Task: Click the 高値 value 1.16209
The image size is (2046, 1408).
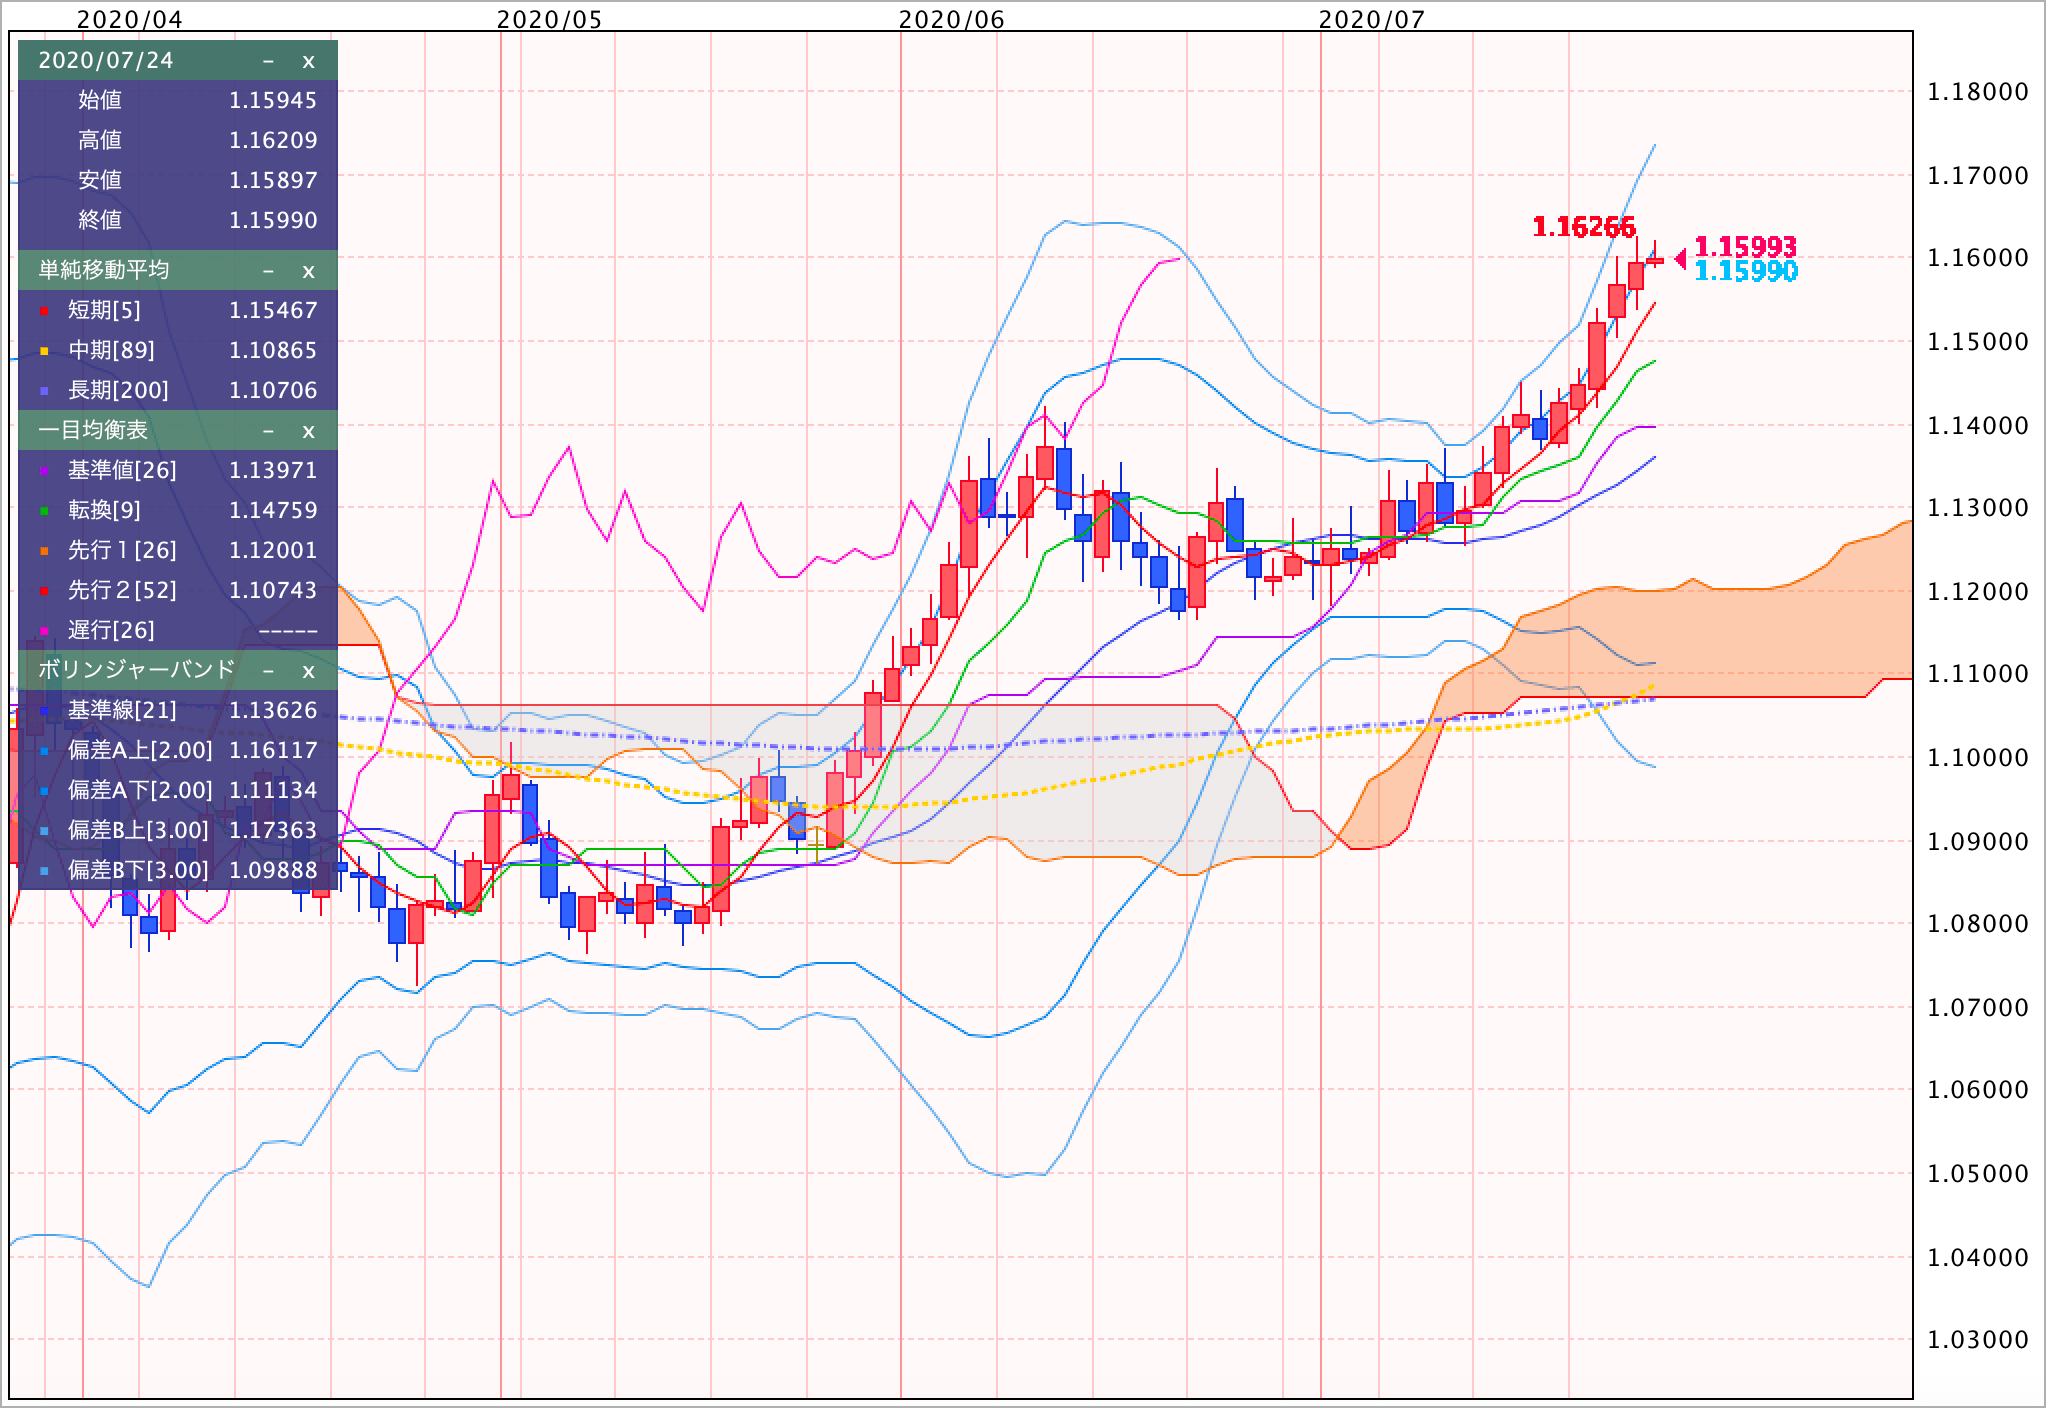Action: click(273, 140)
